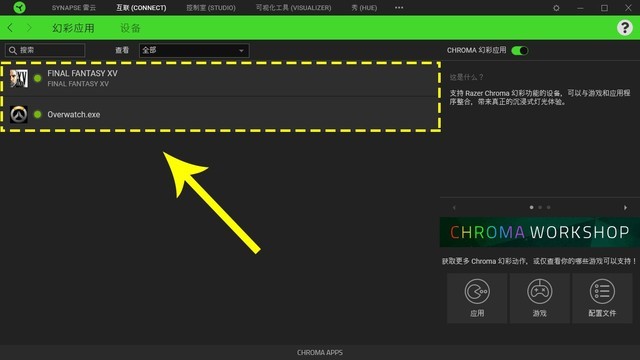Open the 幻彩应用 sub-tab
The image size is (640, 360).
click(73, 28)
